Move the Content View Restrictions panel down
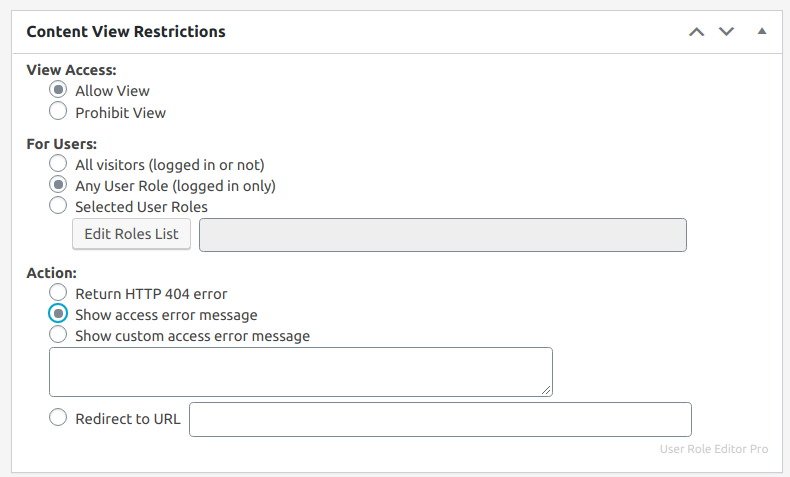 click(x=726, y=32)
